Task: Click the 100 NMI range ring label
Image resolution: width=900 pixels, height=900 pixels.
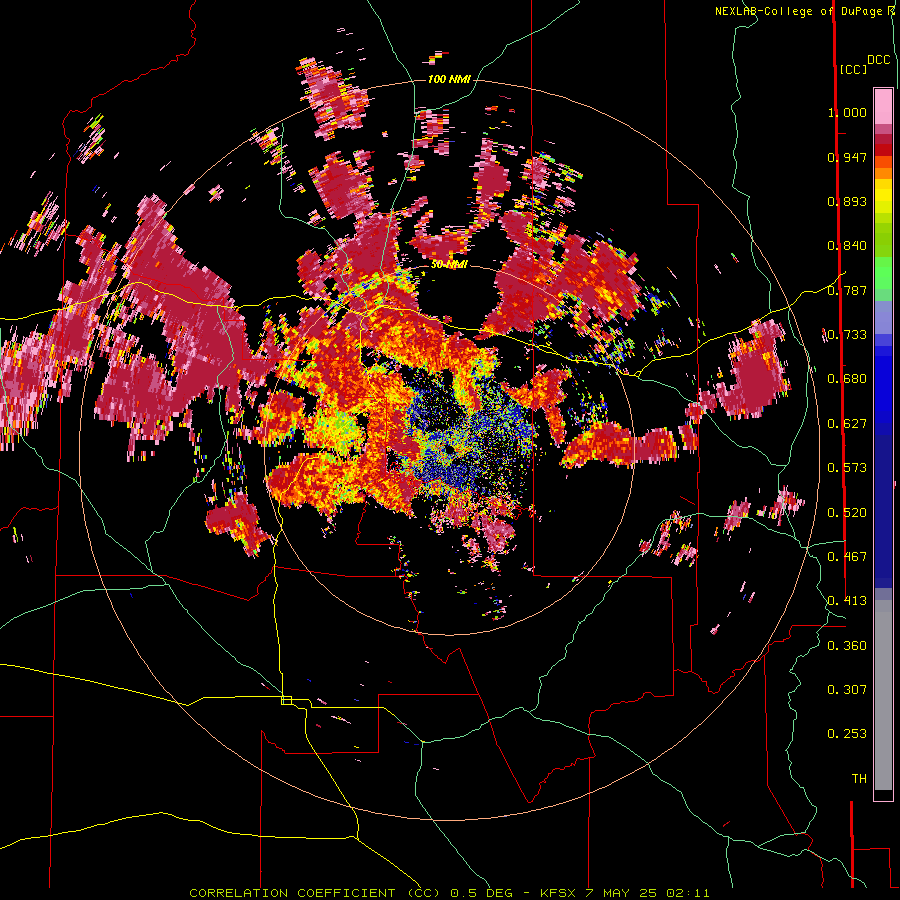Action: tap(449, 79)
